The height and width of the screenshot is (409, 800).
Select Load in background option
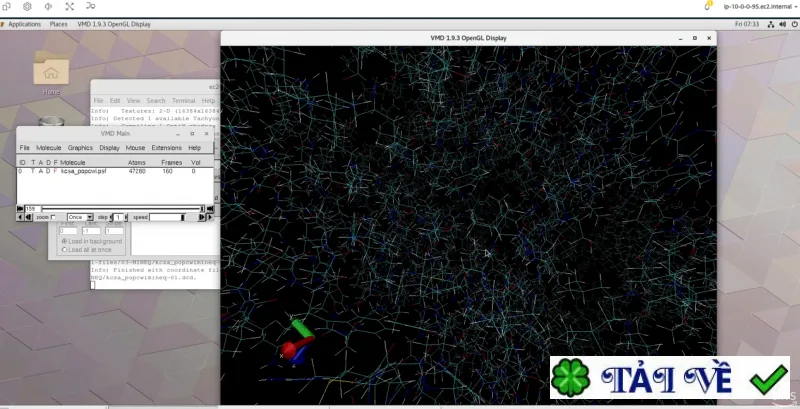point(64,241)
